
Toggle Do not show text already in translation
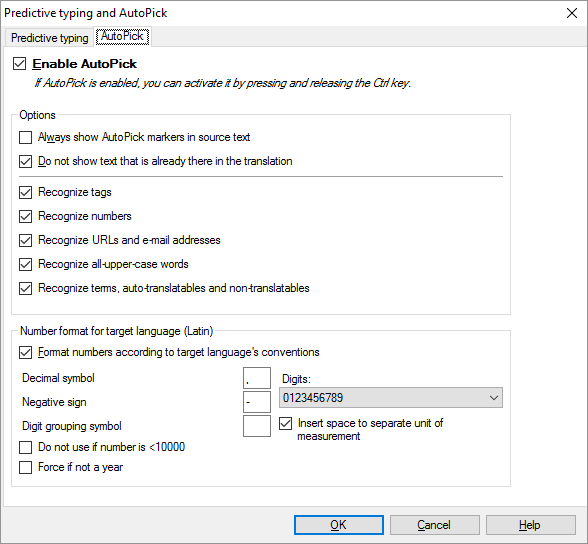pos(26,162)
